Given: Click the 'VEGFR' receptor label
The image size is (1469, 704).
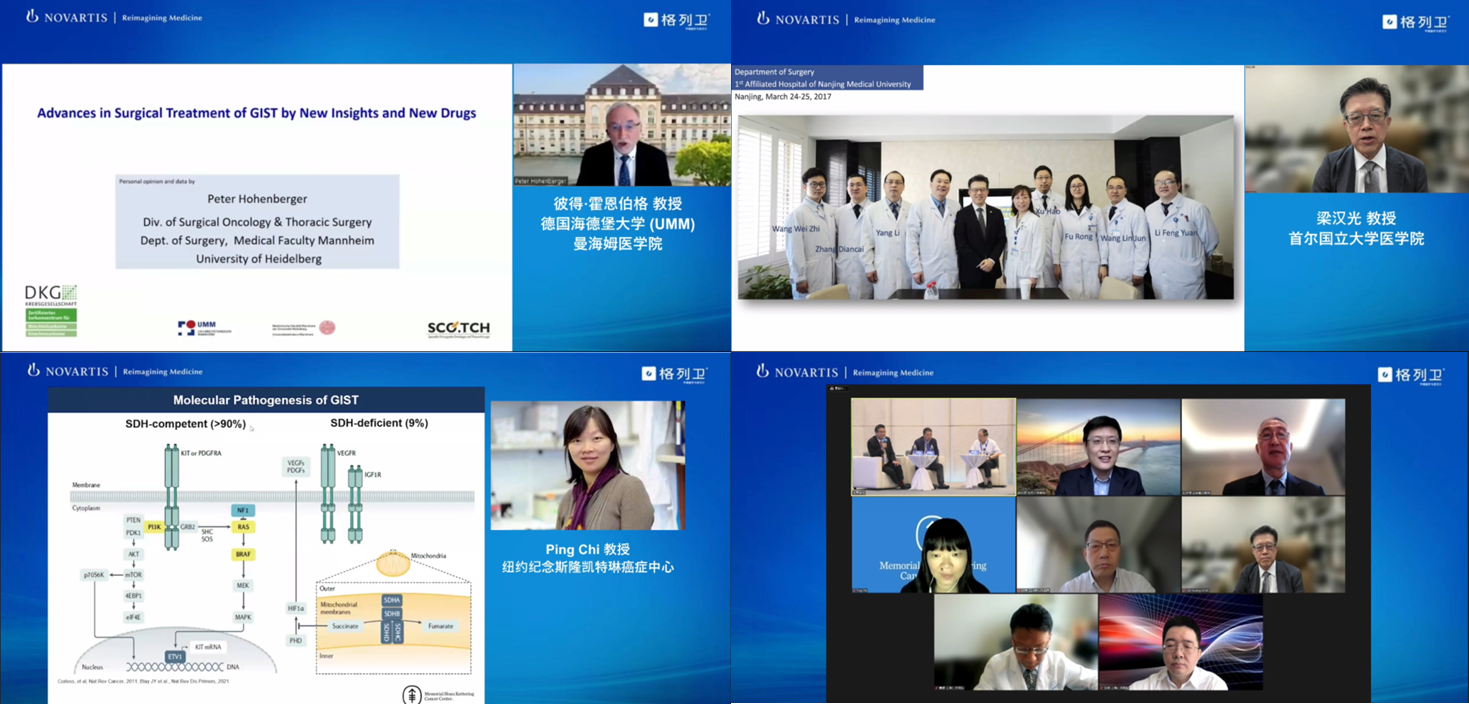Looking at the screenshot, I should (346, 453).
